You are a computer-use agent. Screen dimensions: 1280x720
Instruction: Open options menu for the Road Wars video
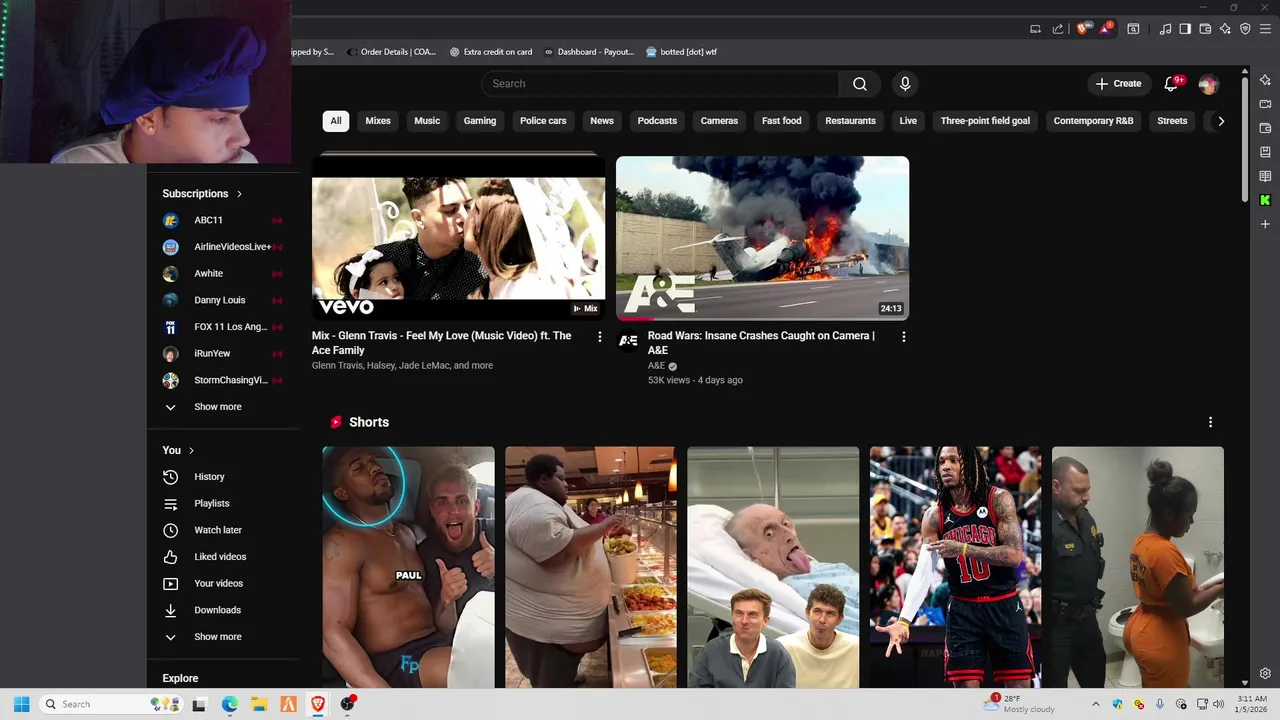coord(904,337)
